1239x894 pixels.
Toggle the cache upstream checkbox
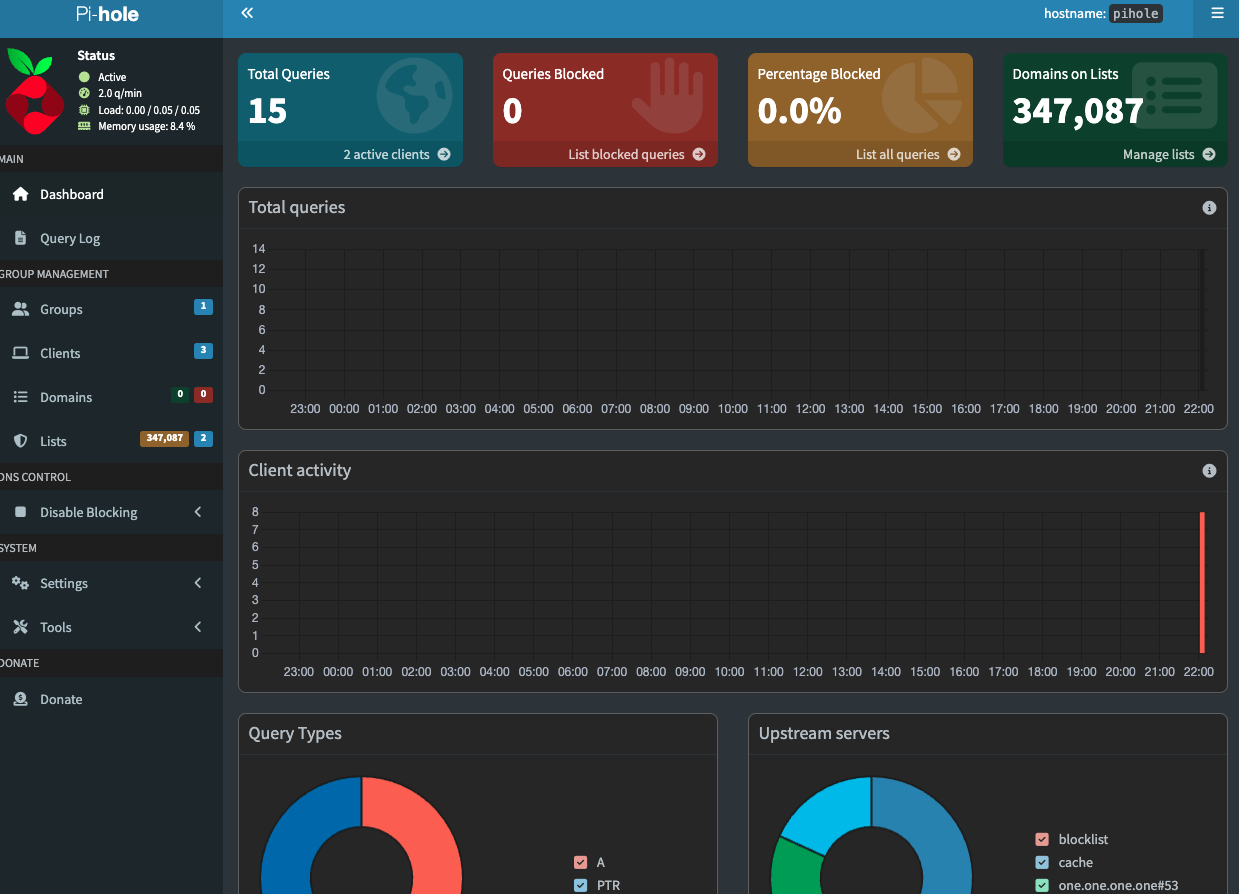point(1042,862)
